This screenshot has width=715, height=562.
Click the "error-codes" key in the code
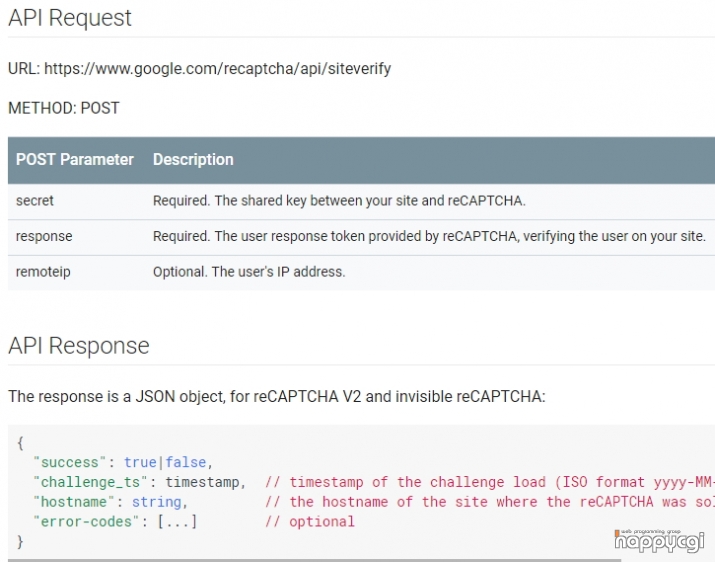click(x=86, y=521)
